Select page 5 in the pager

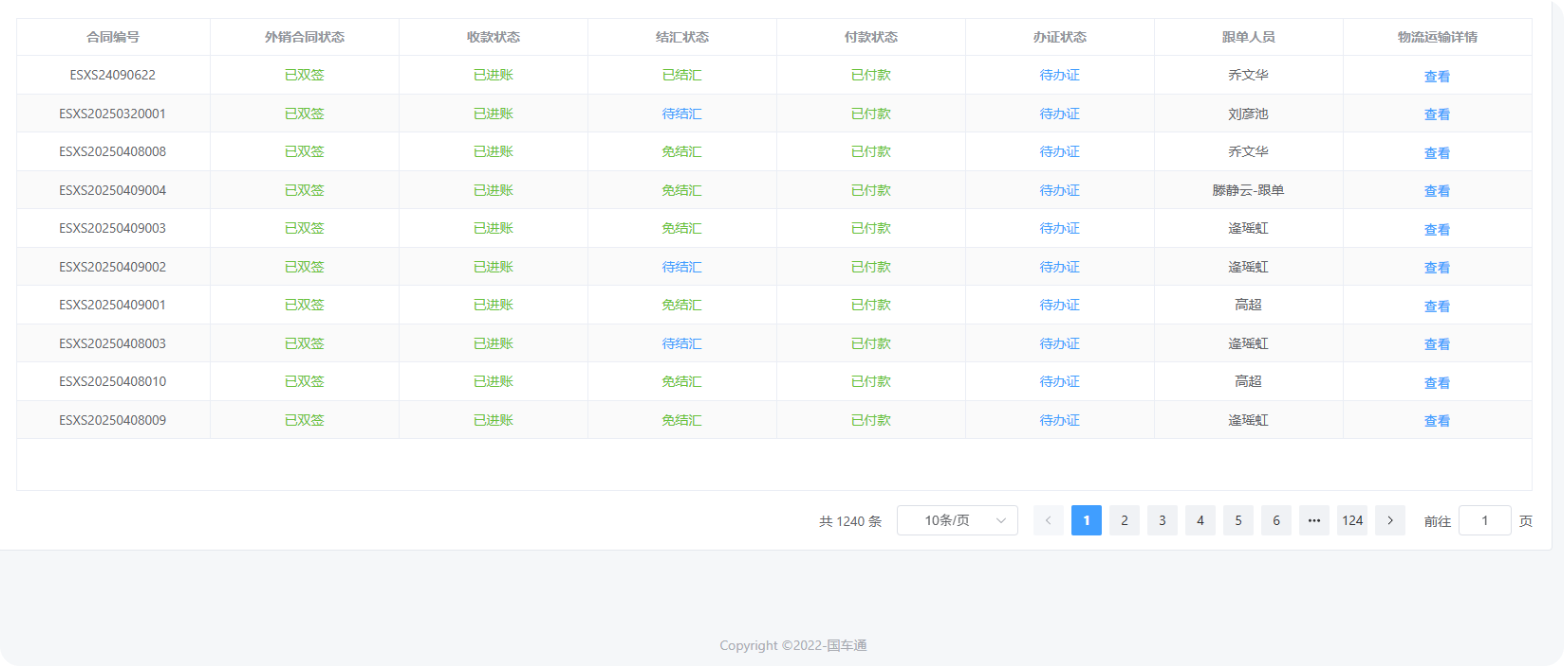tap(1238, 520)
